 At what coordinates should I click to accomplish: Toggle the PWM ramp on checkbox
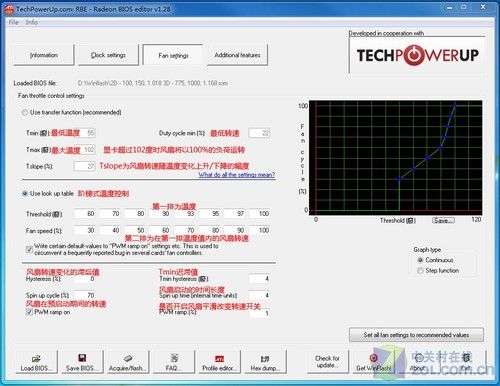tap(29, 312)
